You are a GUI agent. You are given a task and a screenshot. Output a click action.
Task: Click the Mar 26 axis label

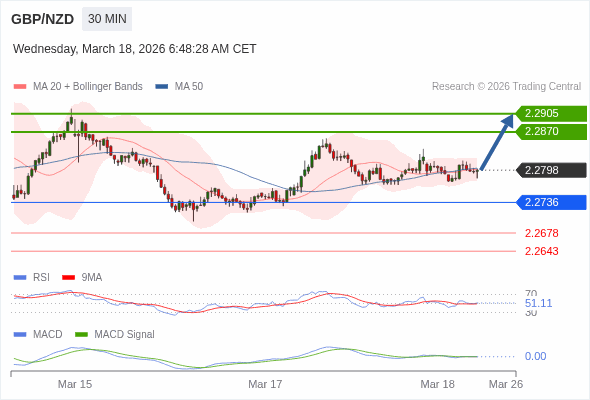coord(506,384)
